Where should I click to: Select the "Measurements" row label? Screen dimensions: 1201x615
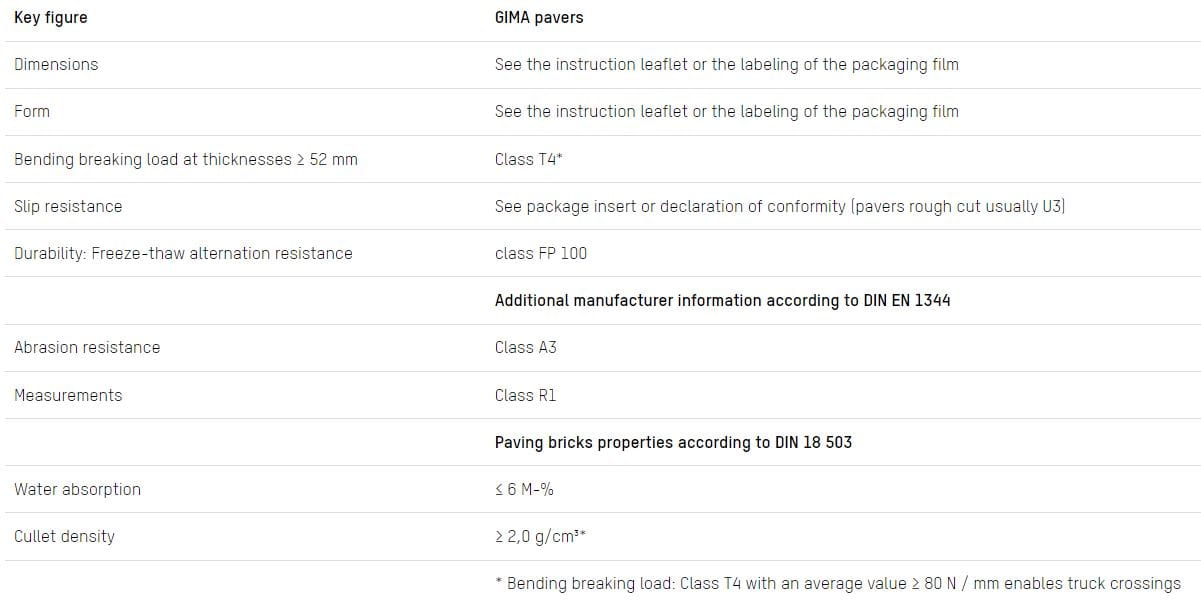(x=68, y=395)
